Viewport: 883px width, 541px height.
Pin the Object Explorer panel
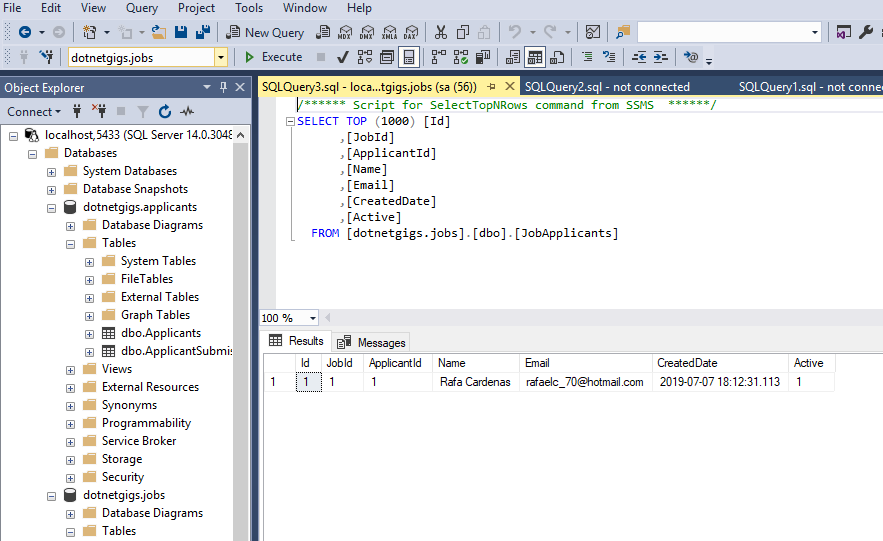223,87
